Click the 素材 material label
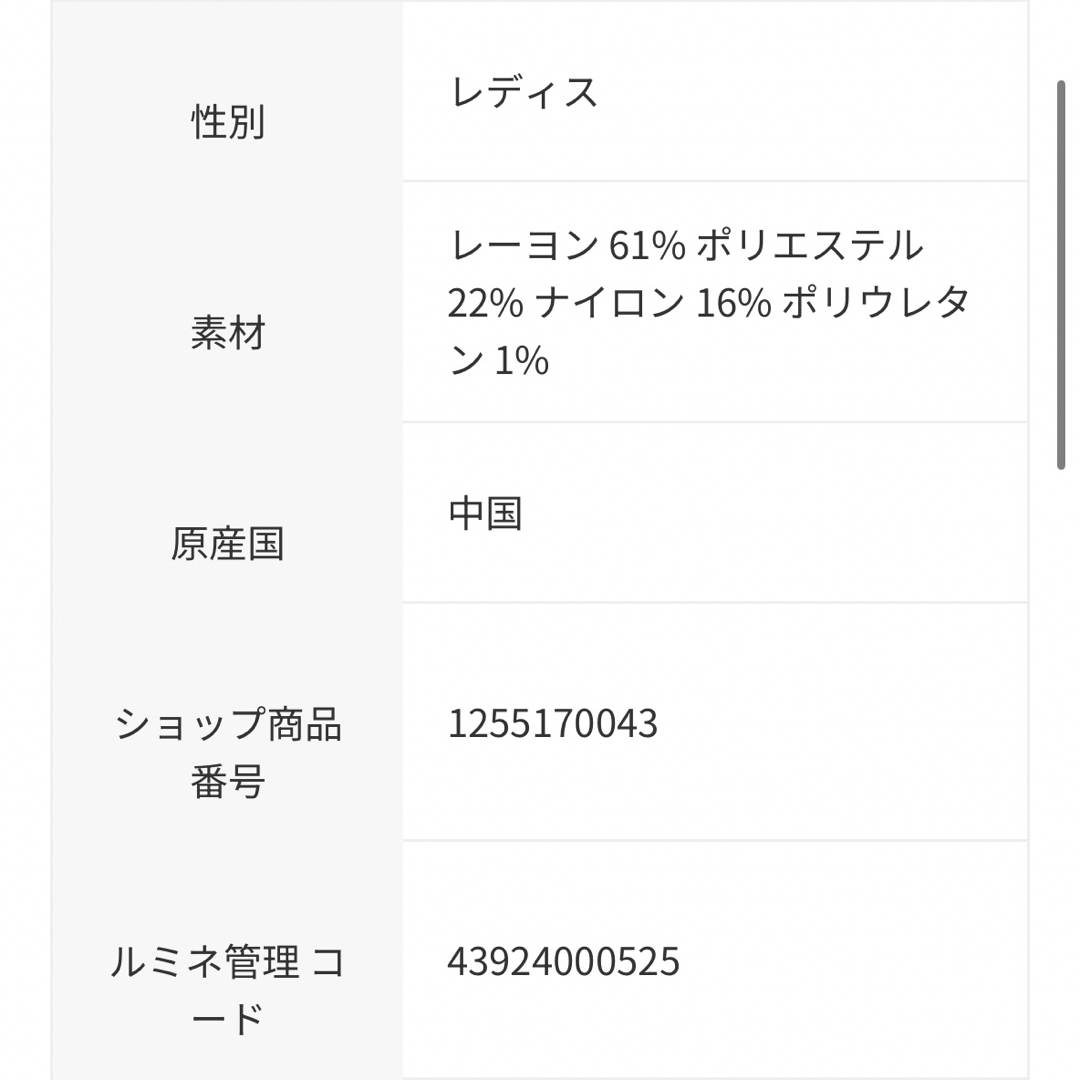1080x1080 pixels. [227, 333]
